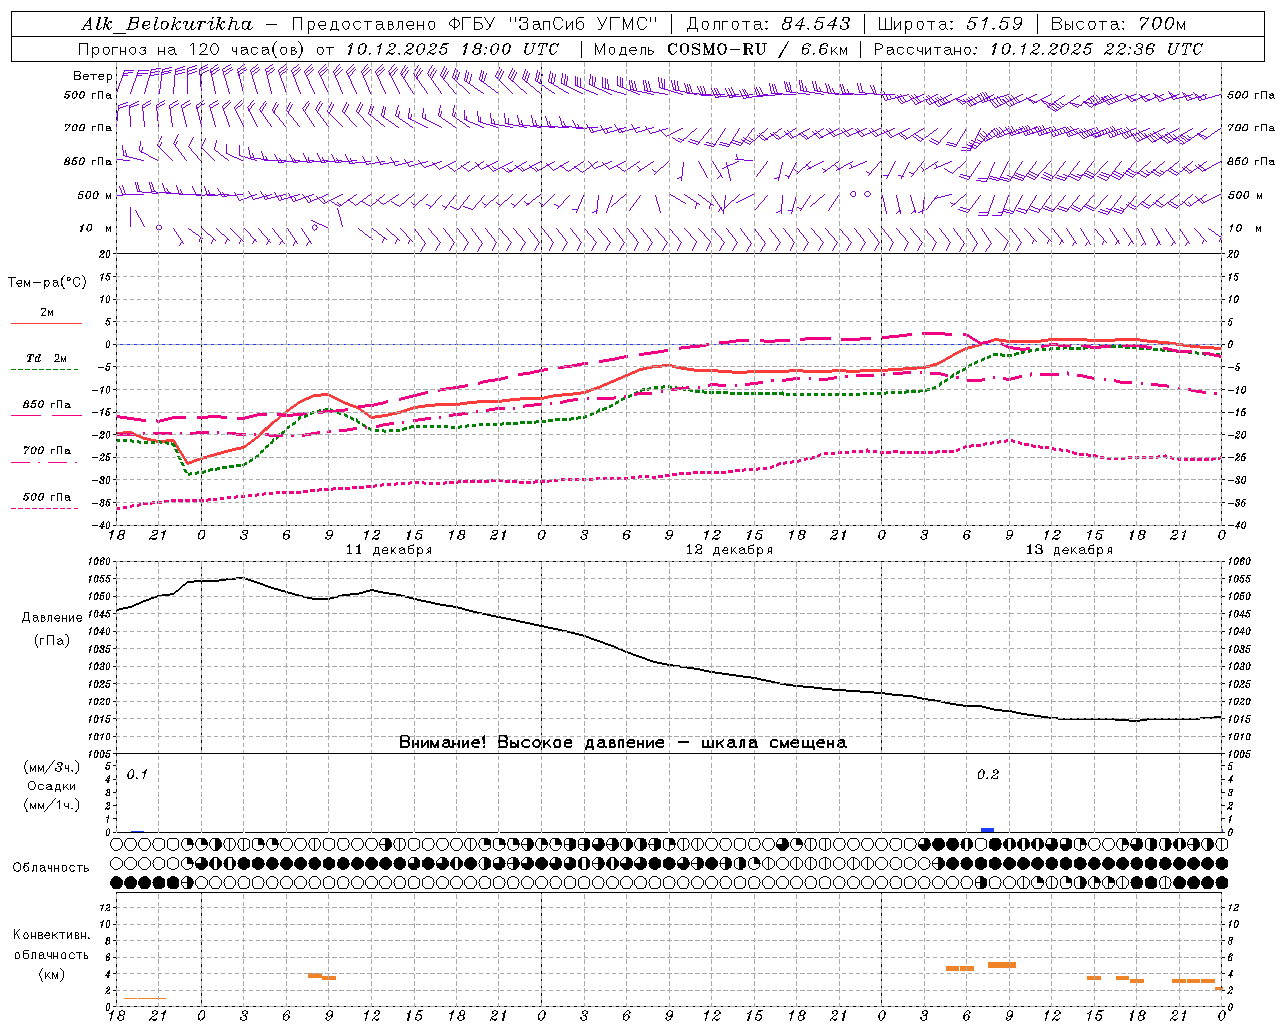This screenshot has width=1280, height=1024.
Task: Click the 0.2 precipitation amount value
Action: pyautogui.click(x=988, y=775)
